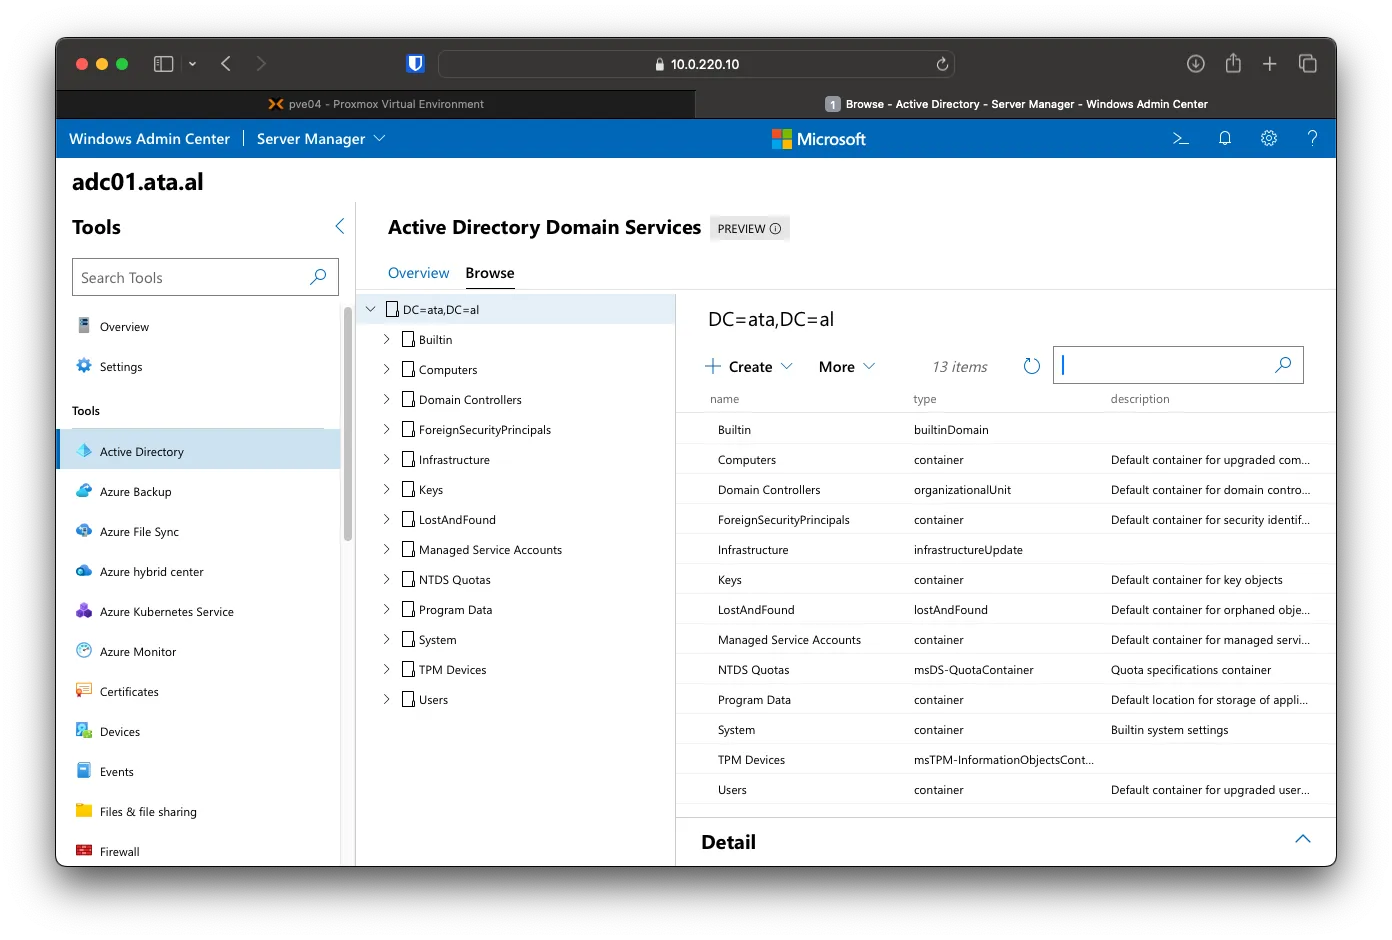Select the Browse tab
Screen dimensions: 1392x940
490,273
